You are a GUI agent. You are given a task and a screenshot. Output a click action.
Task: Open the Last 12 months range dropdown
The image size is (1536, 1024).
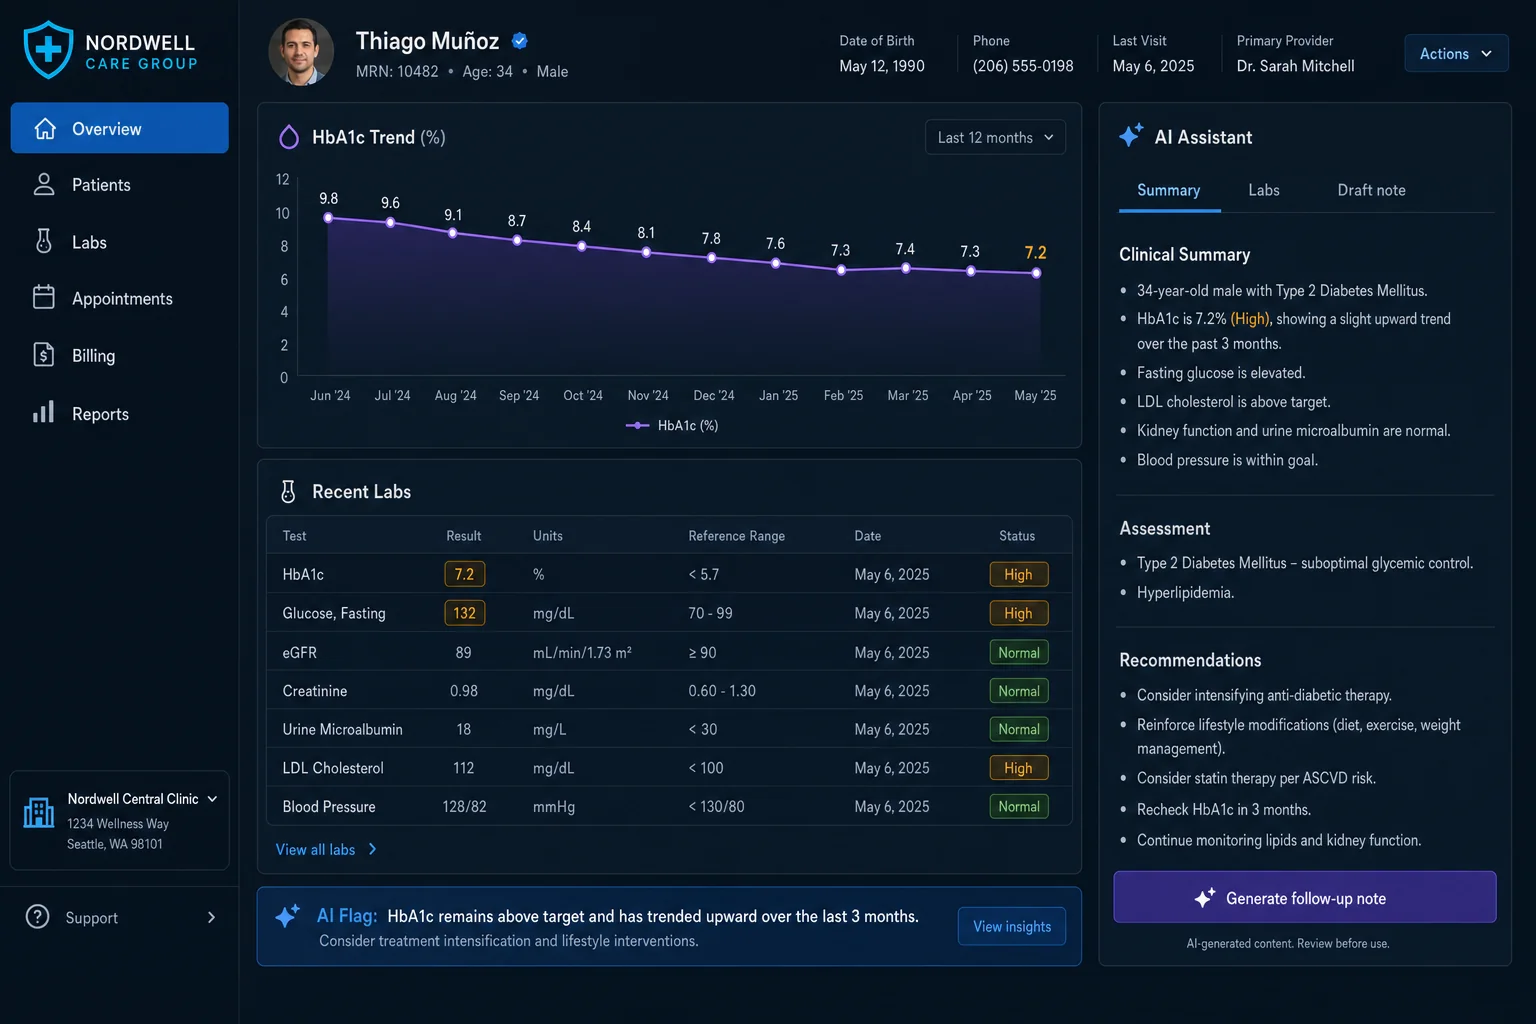click(x=995, y=137)
